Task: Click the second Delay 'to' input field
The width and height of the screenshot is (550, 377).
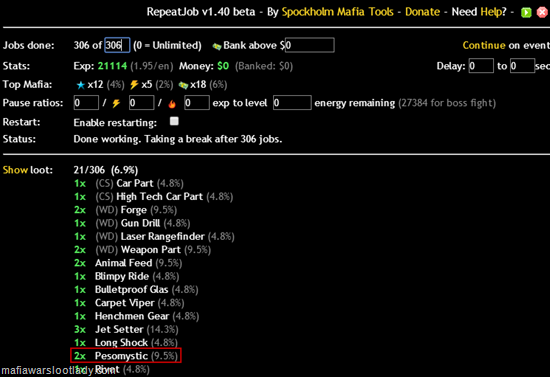Action: click(522, 66)
